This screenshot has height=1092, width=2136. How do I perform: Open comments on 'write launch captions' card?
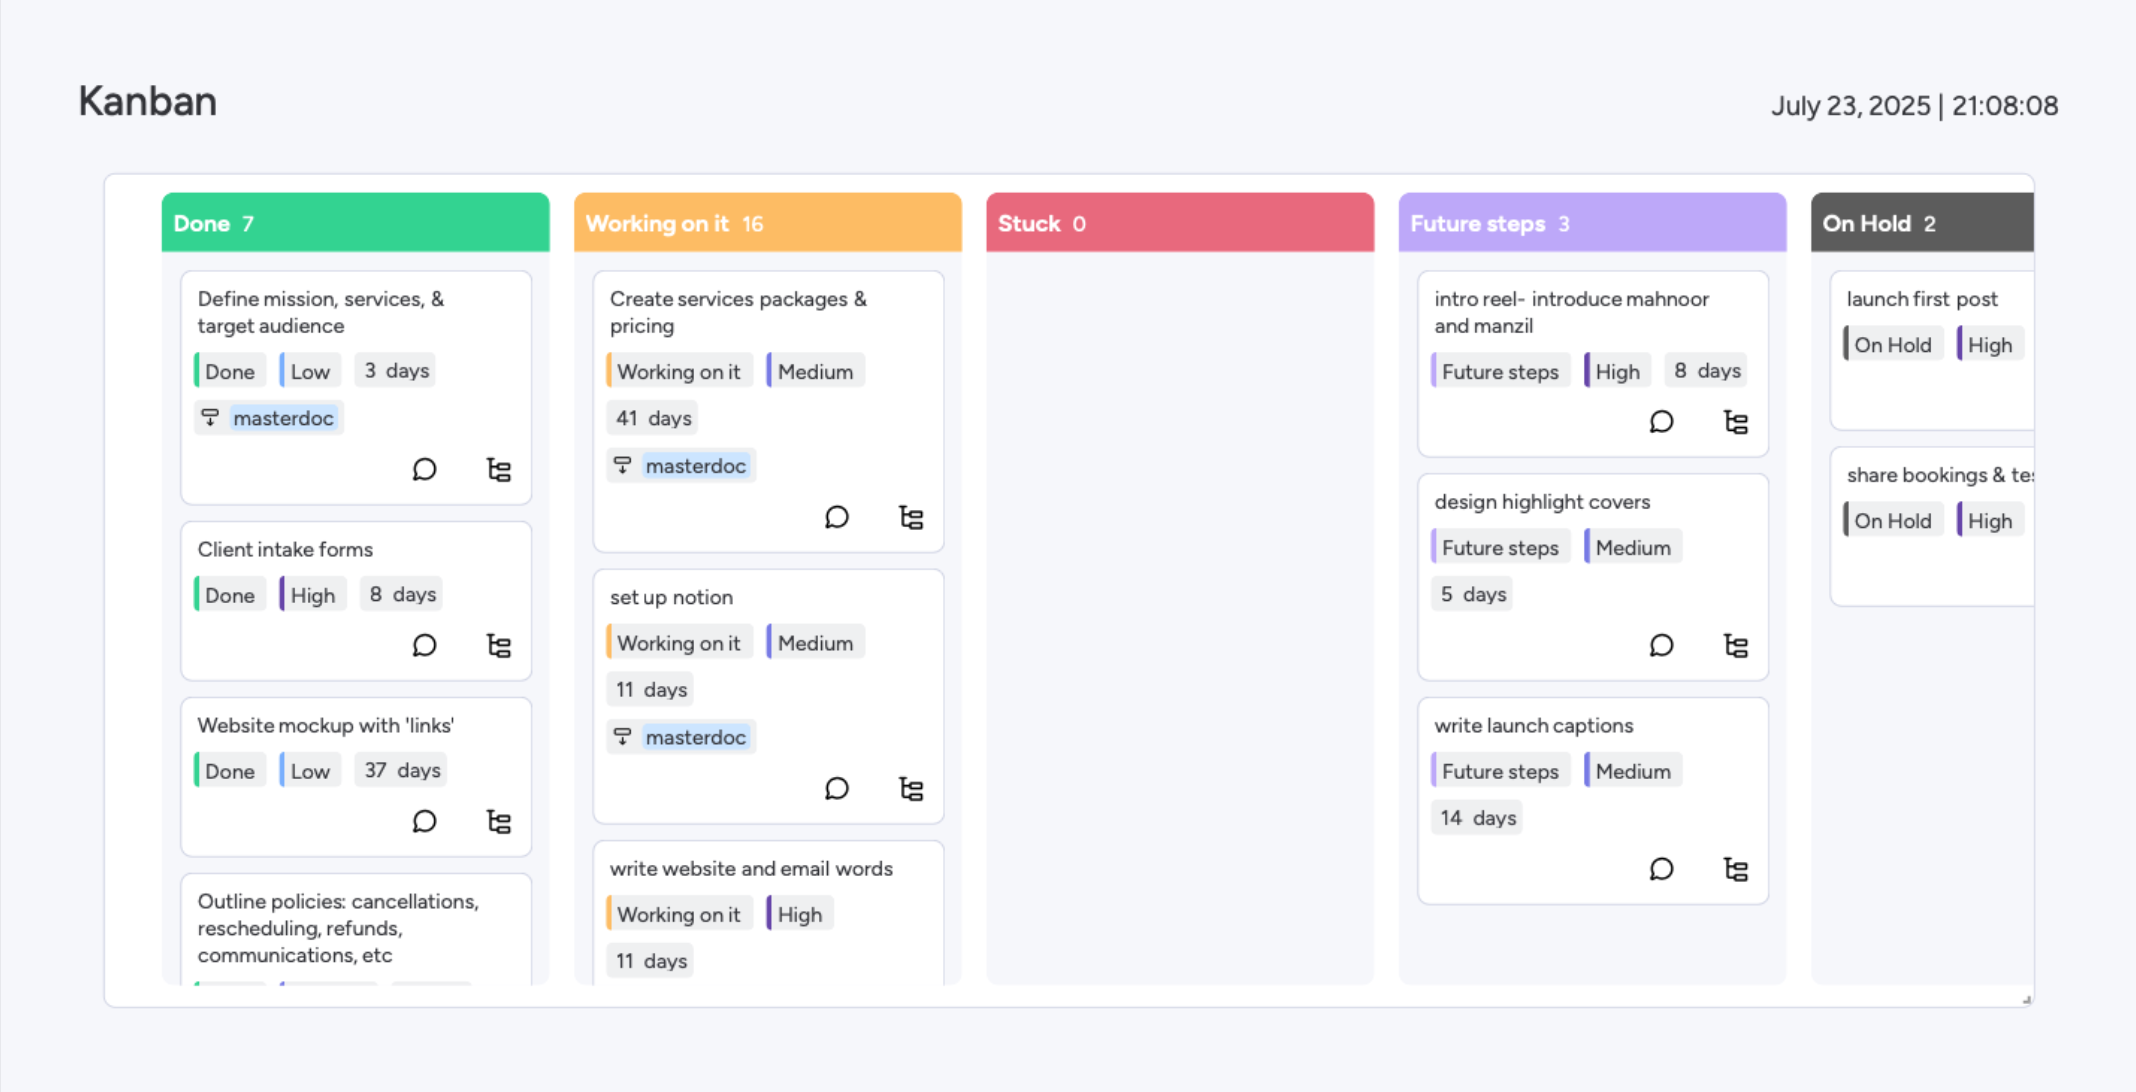(x=1661, y=869)
